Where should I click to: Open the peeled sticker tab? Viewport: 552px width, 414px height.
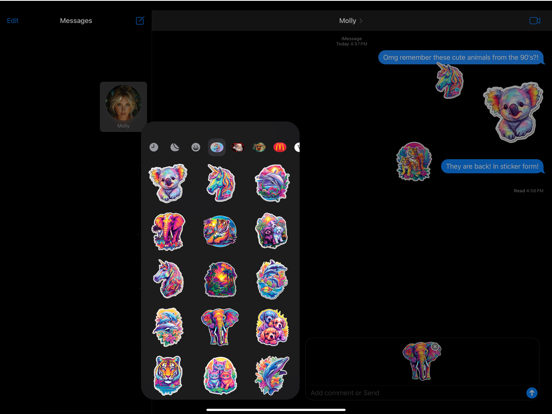(x=175, y=147)
